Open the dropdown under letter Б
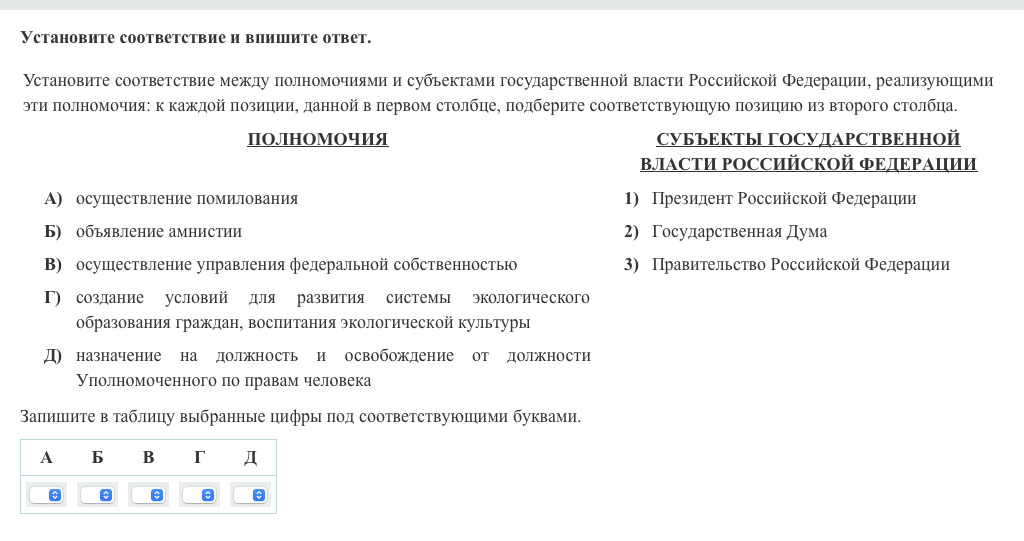The height and width of the screenshot is (541, 1024). (97, 495)
